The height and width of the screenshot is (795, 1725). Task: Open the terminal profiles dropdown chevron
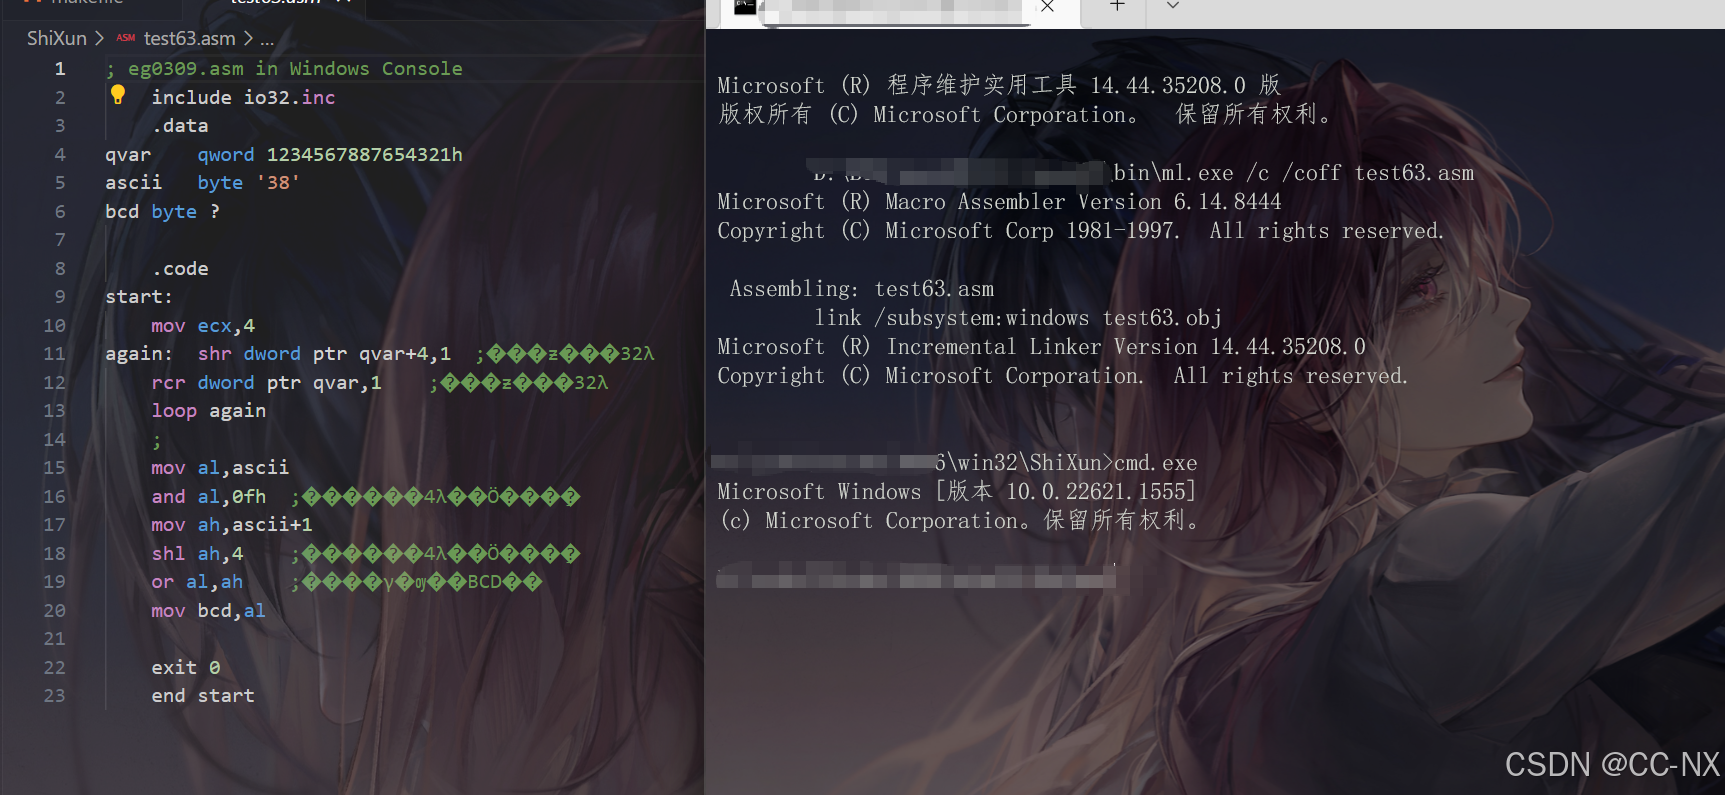click(1173, 6)
